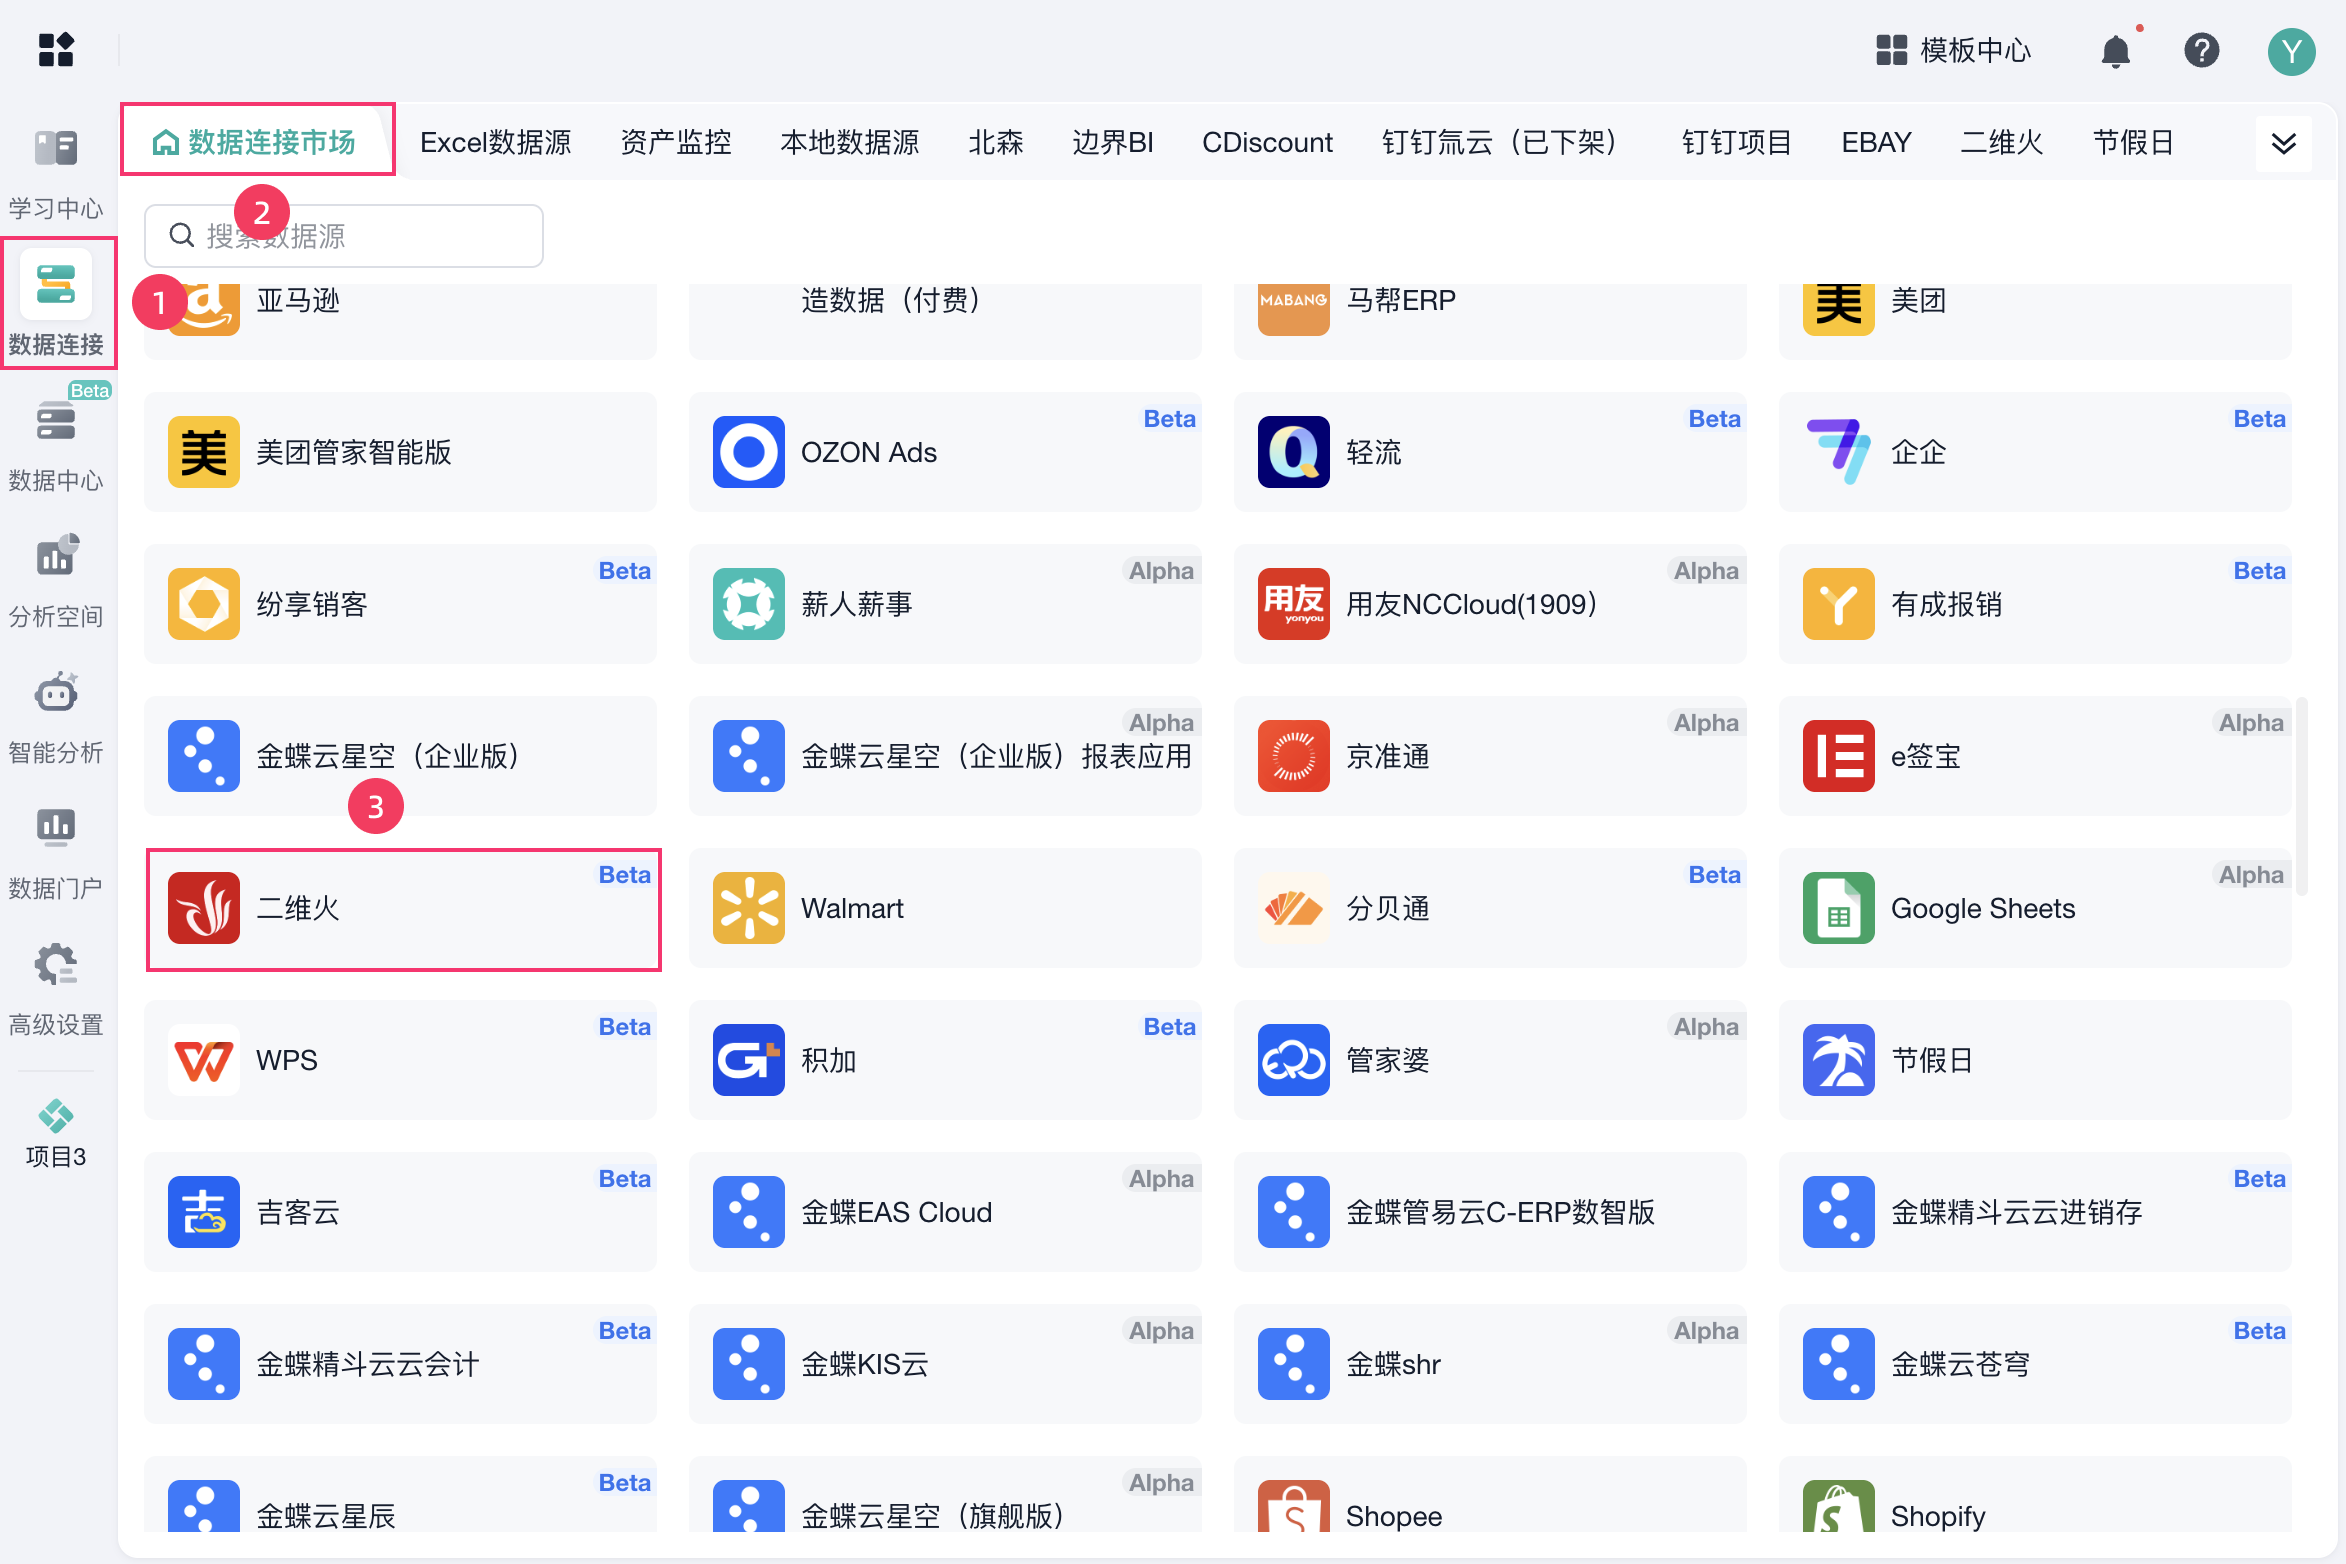Open the CDiscount tab
2346x1564 pixels.
pyautogui.click(x=1267, y=142)
